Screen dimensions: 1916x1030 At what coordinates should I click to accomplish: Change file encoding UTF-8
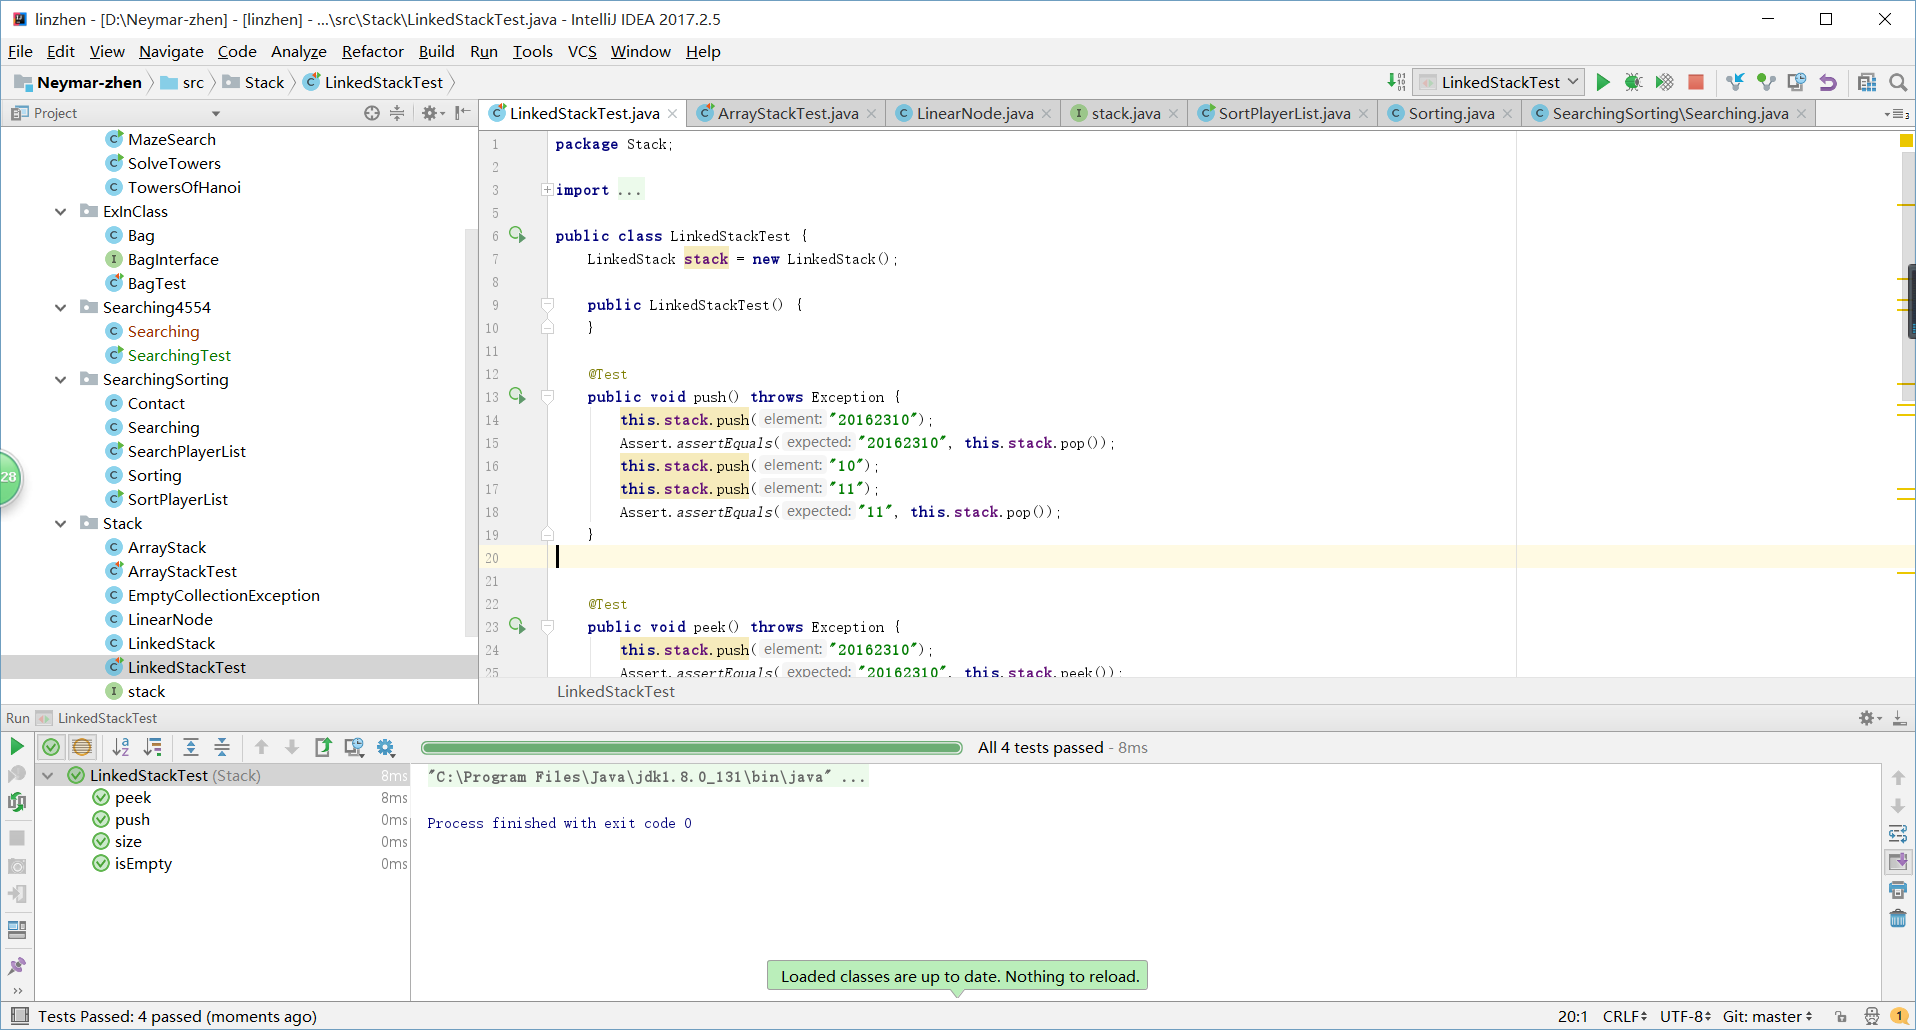tap(1685, 1017)
